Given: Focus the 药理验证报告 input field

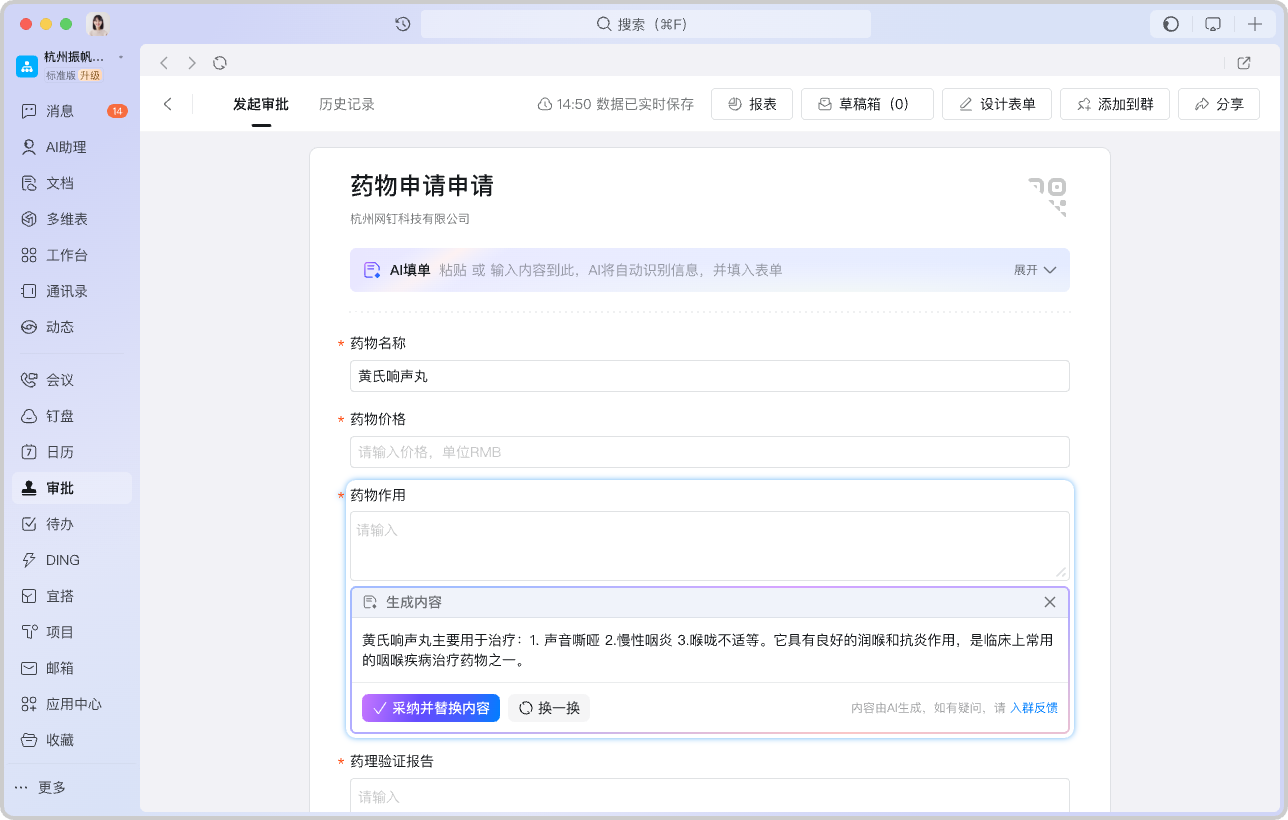Looking at the screenshot, I should tap(710, 795).
